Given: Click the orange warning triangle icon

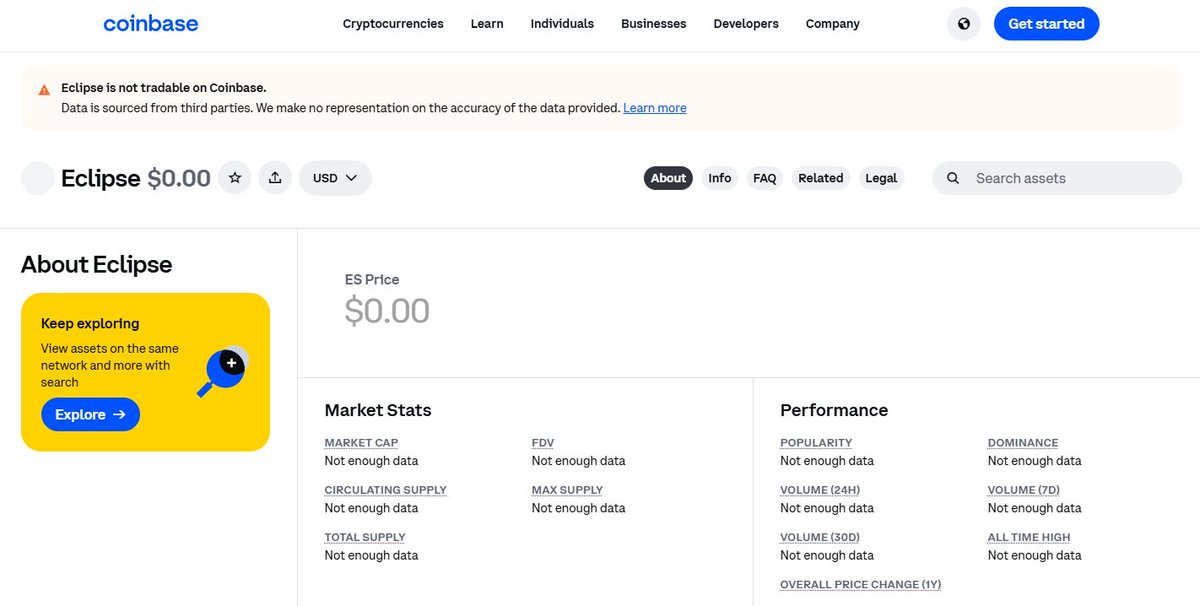Looking at the screenshot, I should tap(44, 89).
